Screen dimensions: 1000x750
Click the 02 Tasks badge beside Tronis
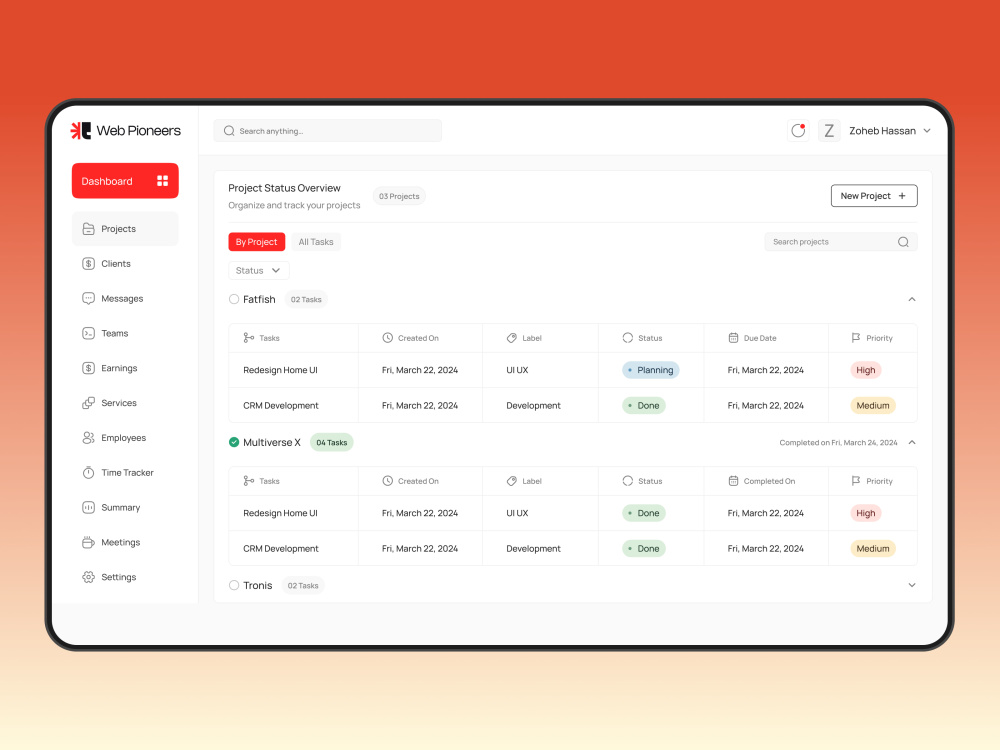click(303, 585)
